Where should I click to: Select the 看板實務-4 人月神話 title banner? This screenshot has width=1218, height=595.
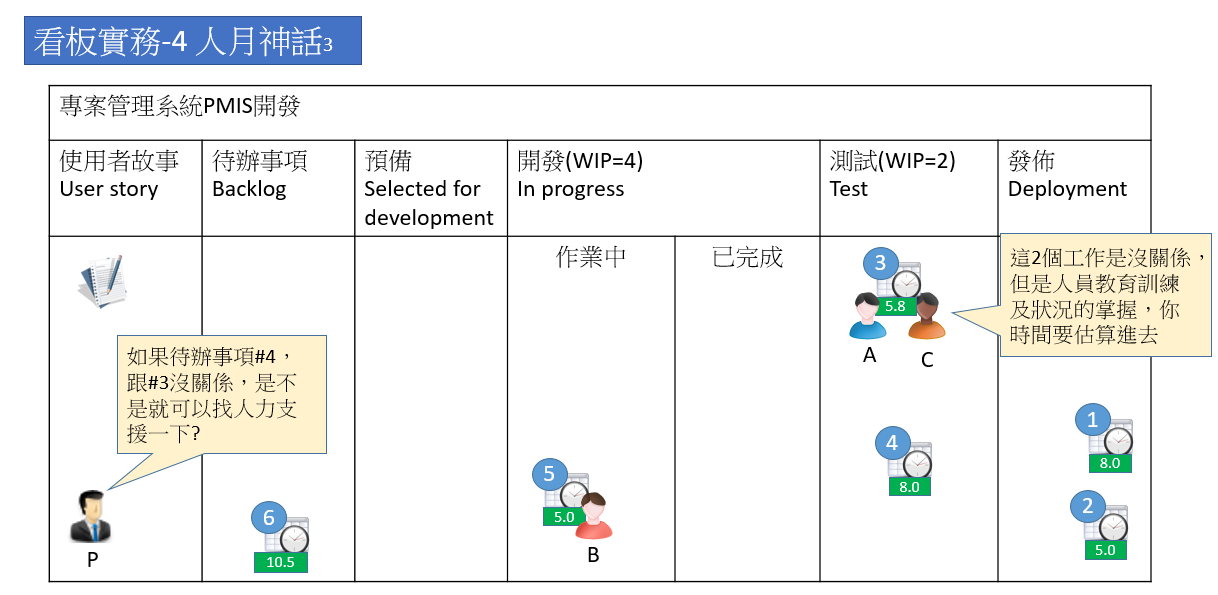(193, 41)
